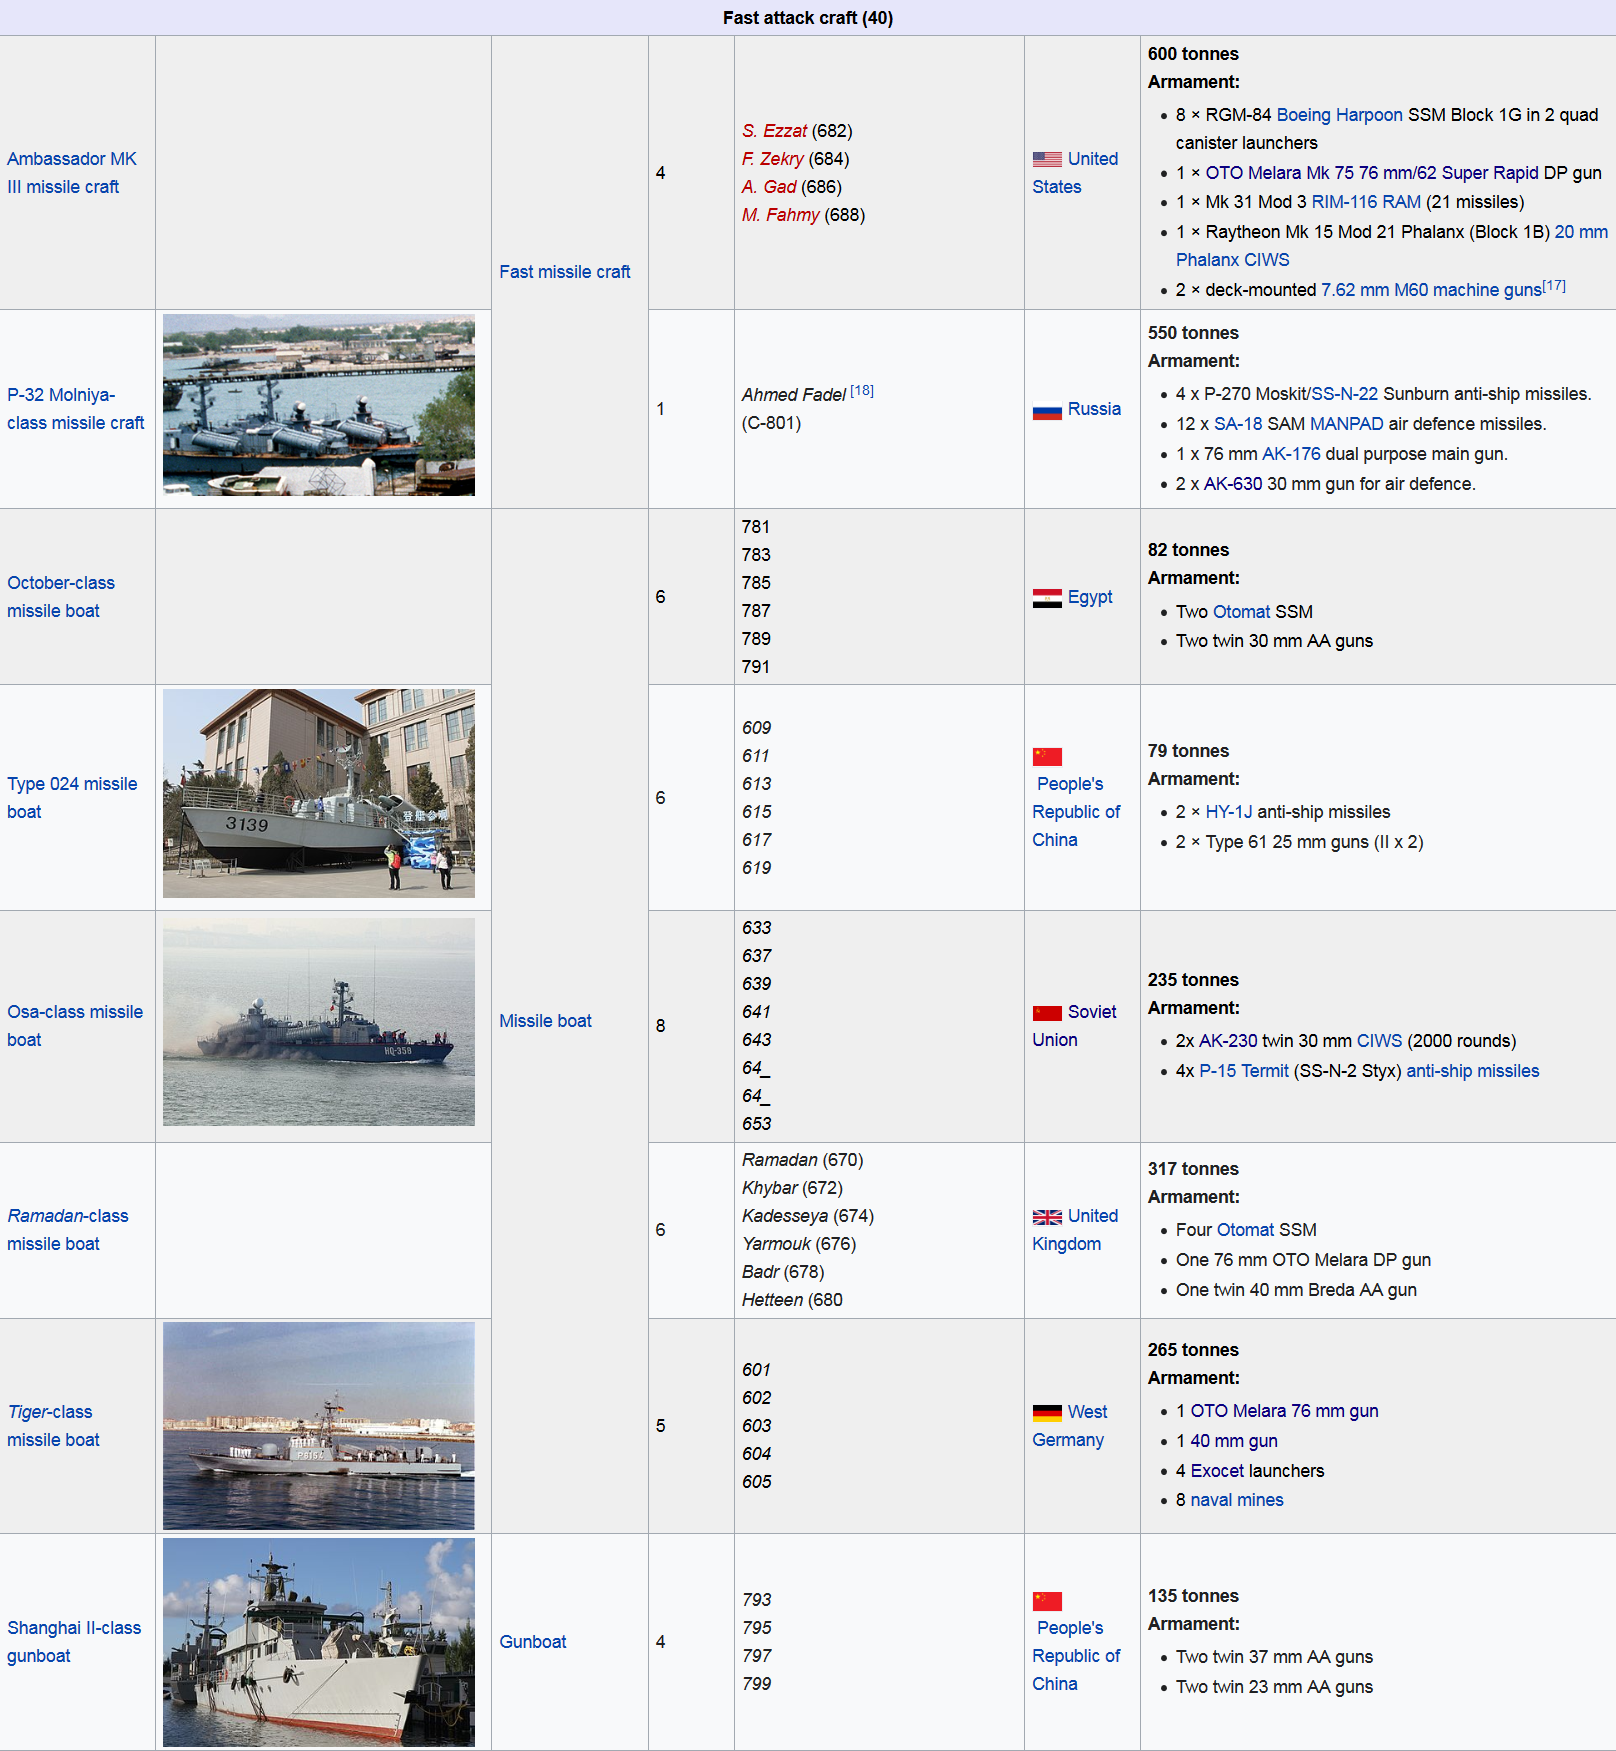This screenshot has width=1616, height=1751.
Task: Open citation reference 18 after Ahmed Fadel
Action: point(862,391)
